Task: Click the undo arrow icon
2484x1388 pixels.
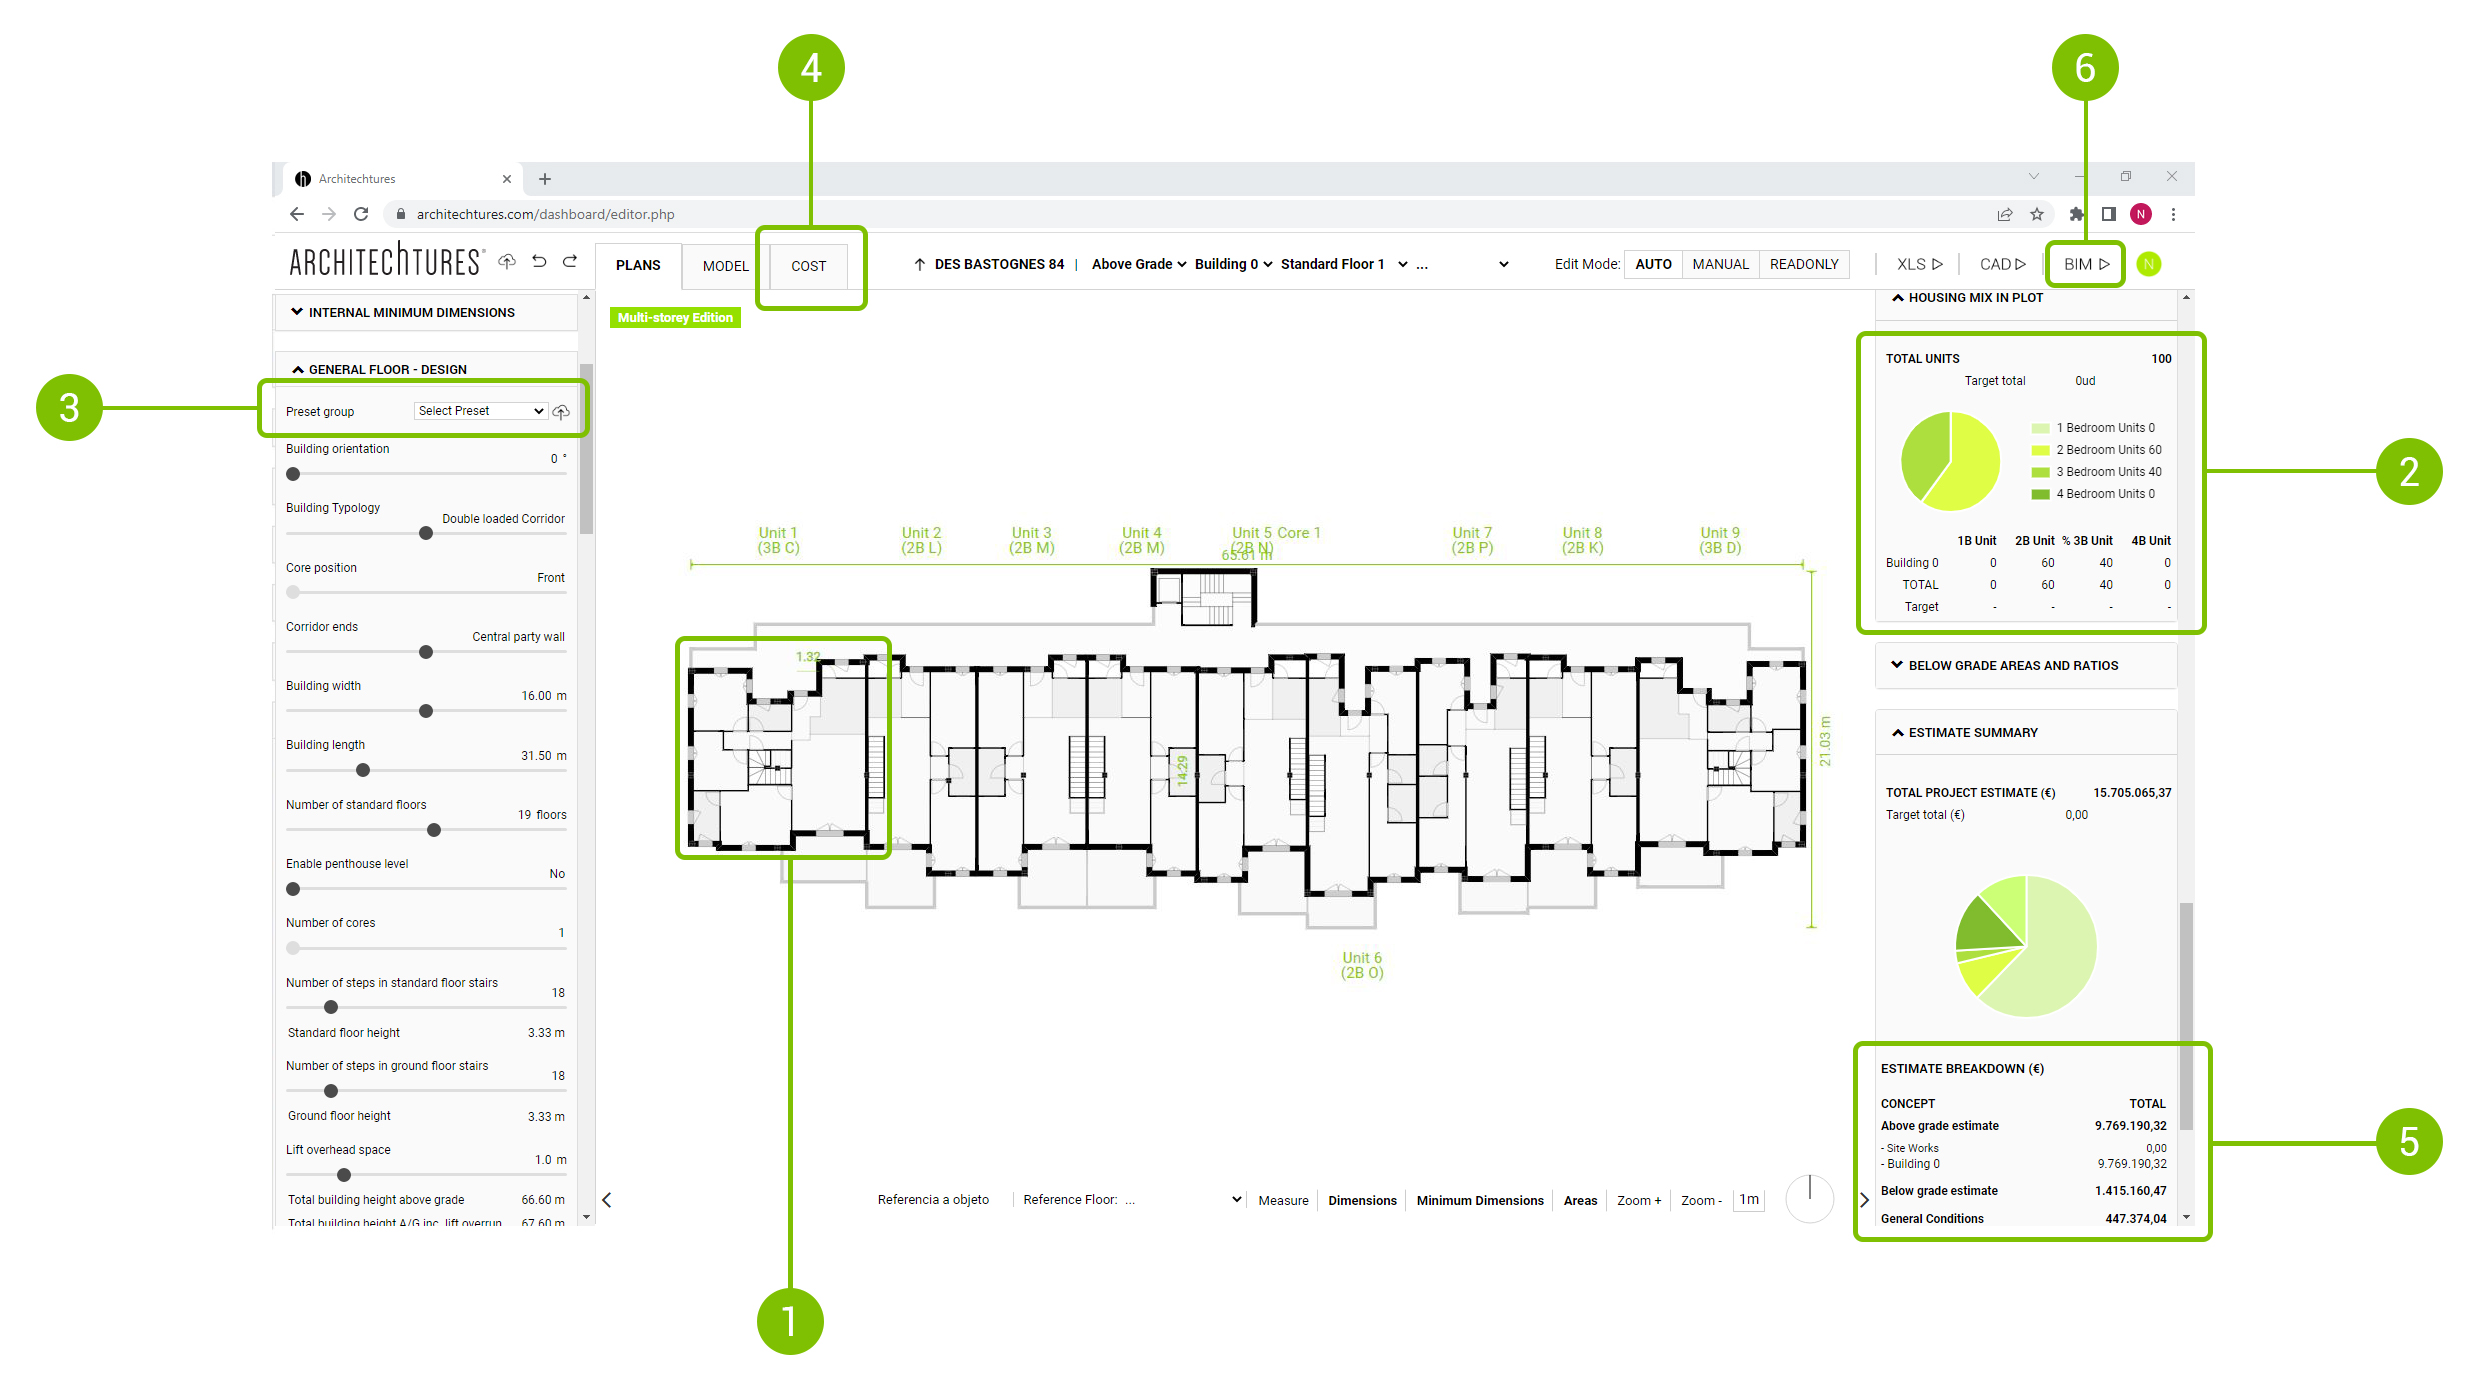Action: 539,262
